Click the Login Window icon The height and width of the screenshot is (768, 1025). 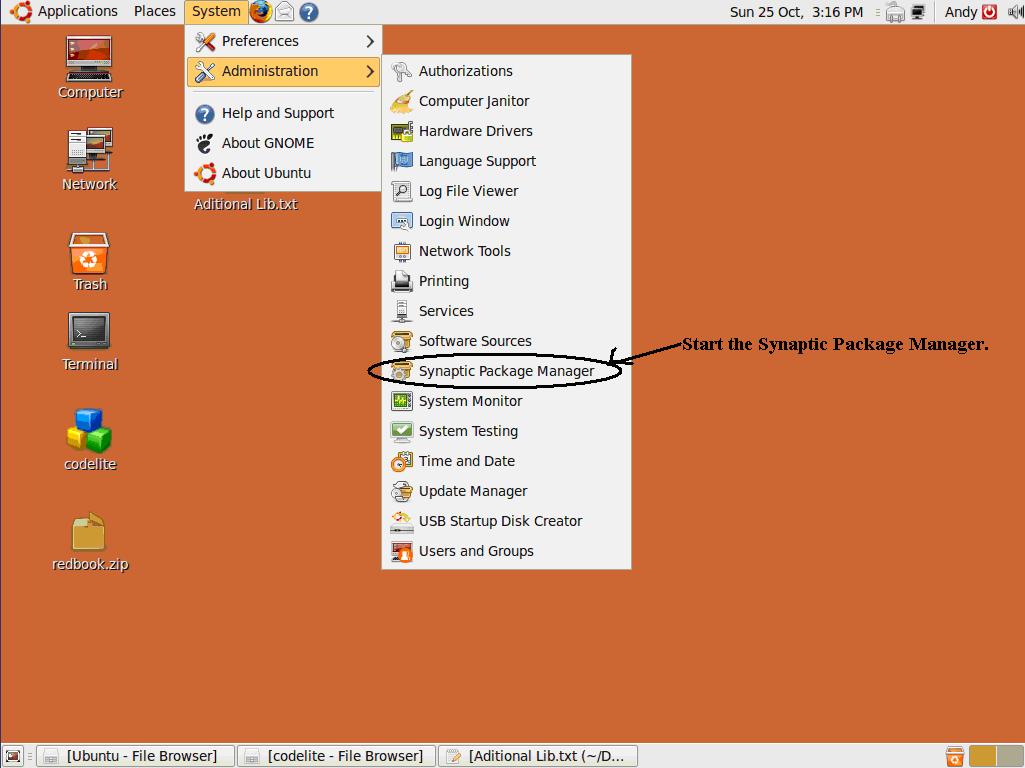pos(401,222)
